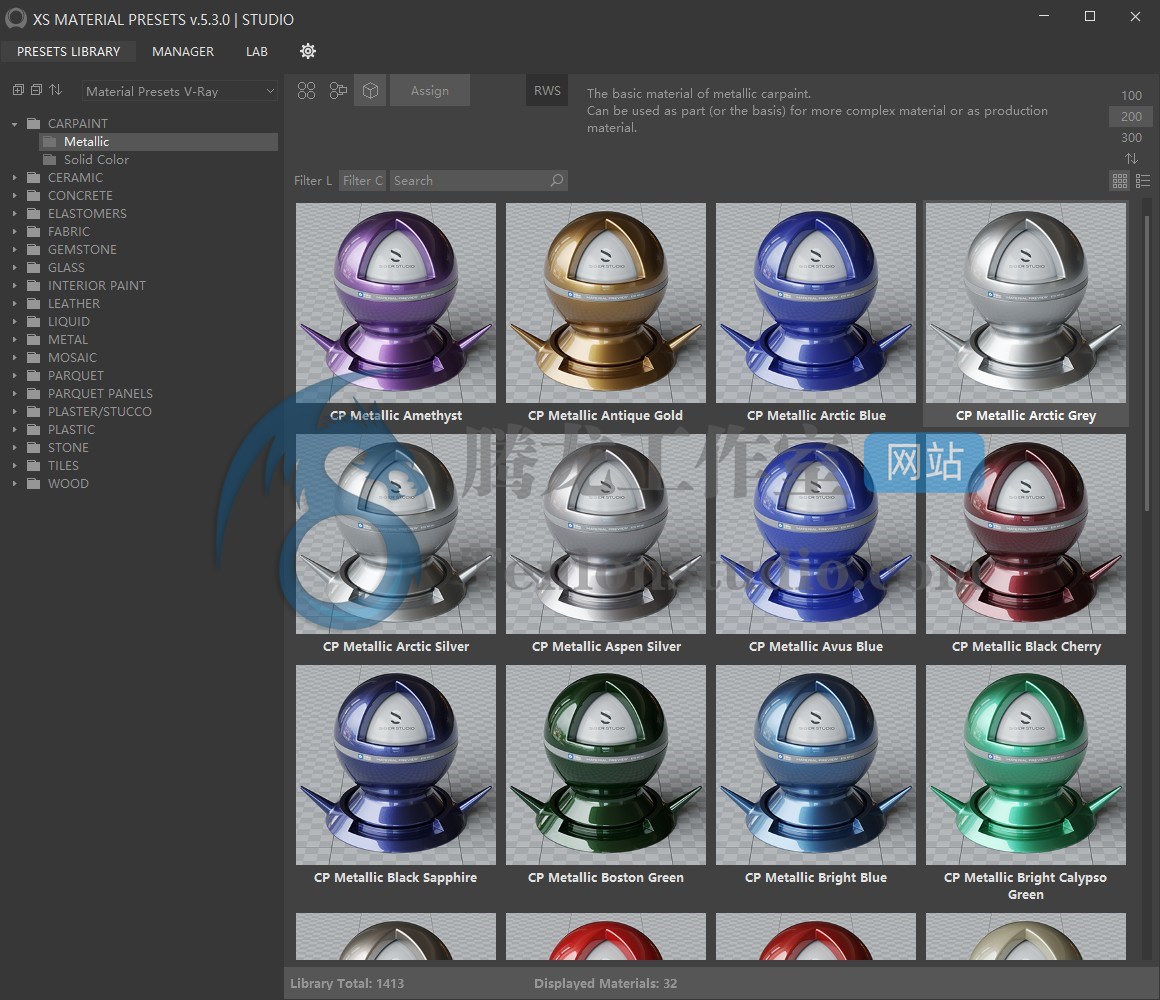Set thumbnail size to 100

point(1131,95)
